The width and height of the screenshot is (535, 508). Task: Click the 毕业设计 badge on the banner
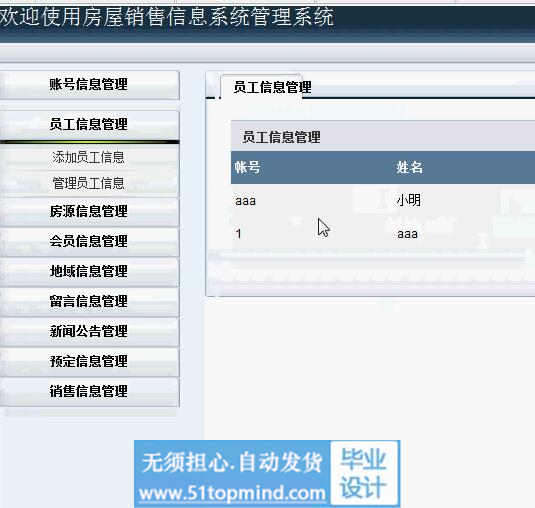pos(364,473)
